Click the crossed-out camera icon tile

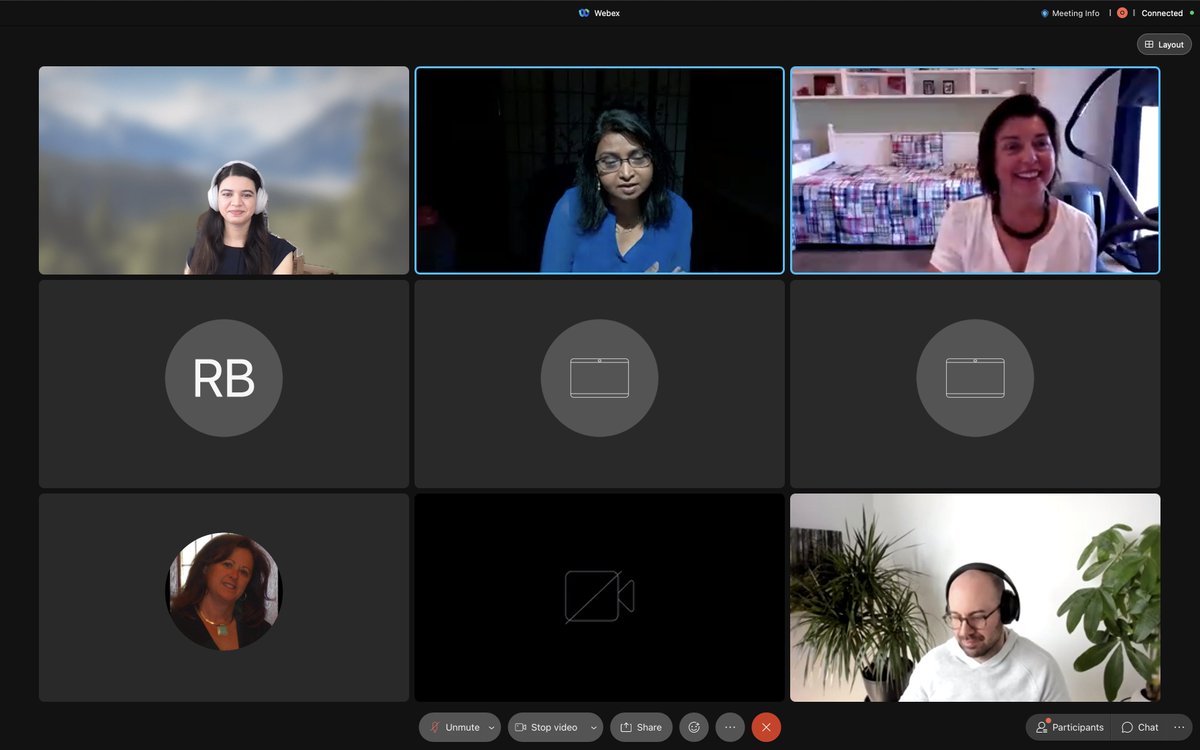coord(600,597)
